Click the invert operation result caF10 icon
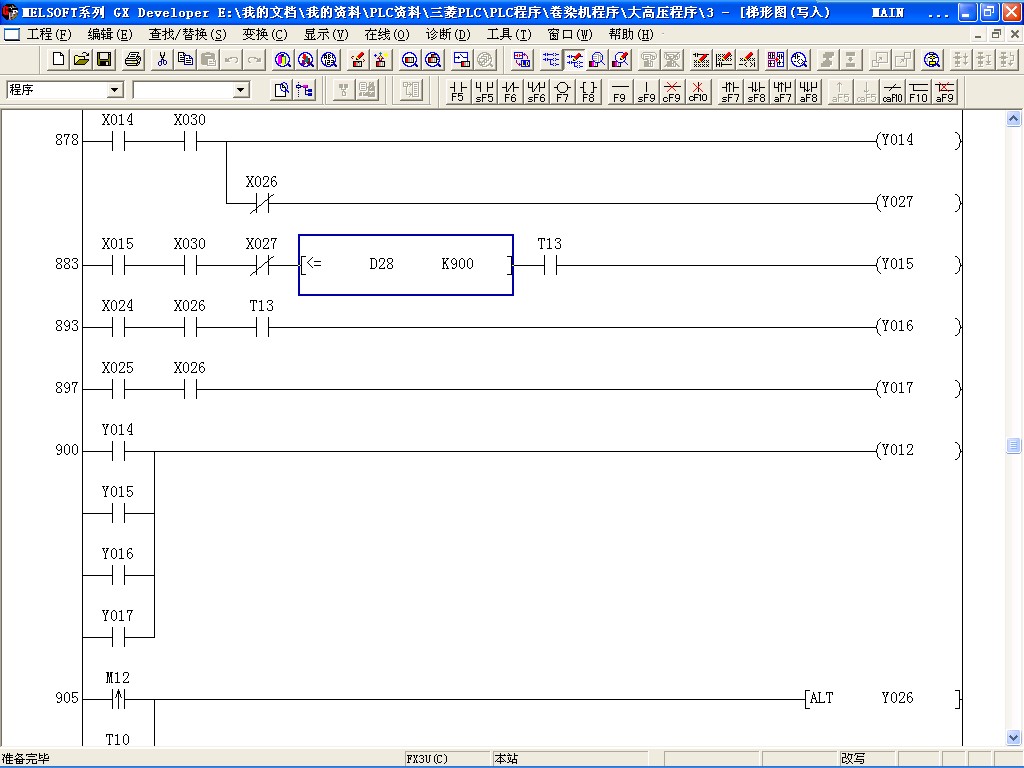The height and width of the screenshot is (768, 1024). click(892, 91)
